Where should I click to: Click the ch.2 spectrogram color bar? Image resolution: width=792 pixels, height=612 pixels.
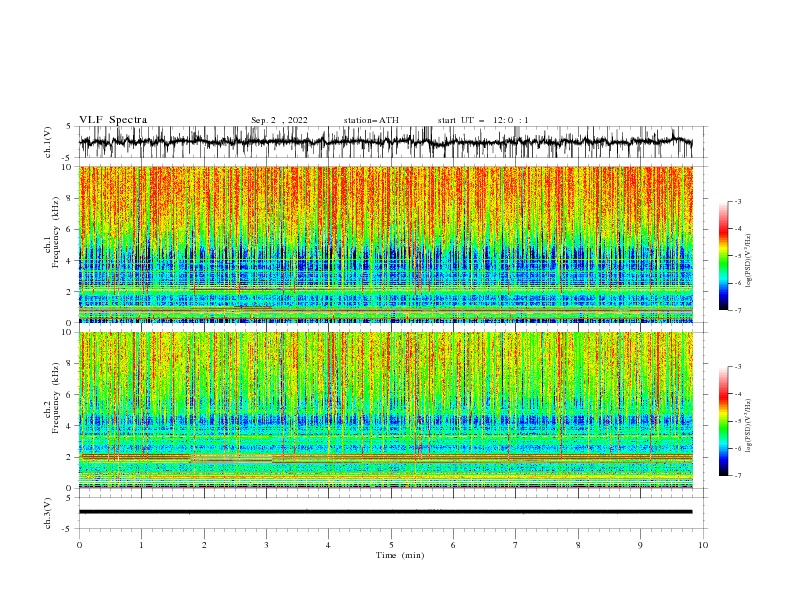point(723,421)
